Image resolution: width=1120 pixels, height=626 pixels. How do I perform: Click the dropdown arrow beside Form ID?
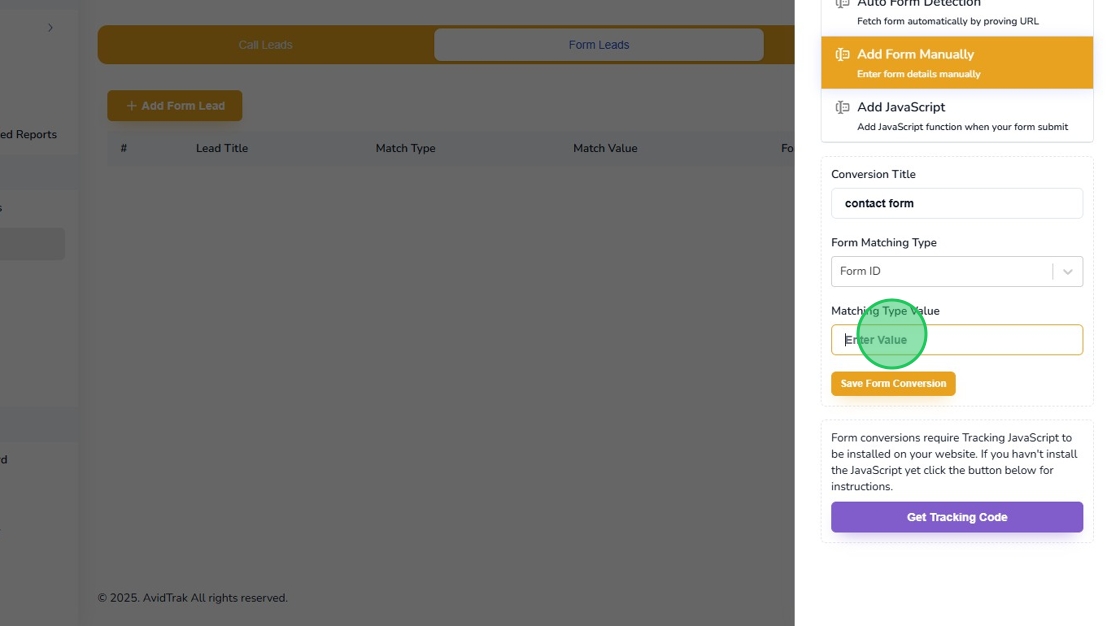[x=1067, y=272]
